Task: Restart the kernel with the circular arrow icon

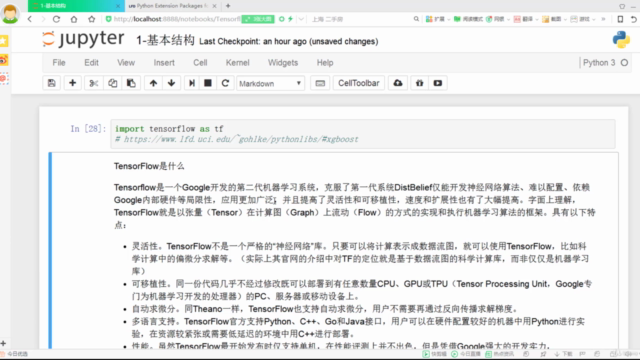Action: (x=225, y=83)
